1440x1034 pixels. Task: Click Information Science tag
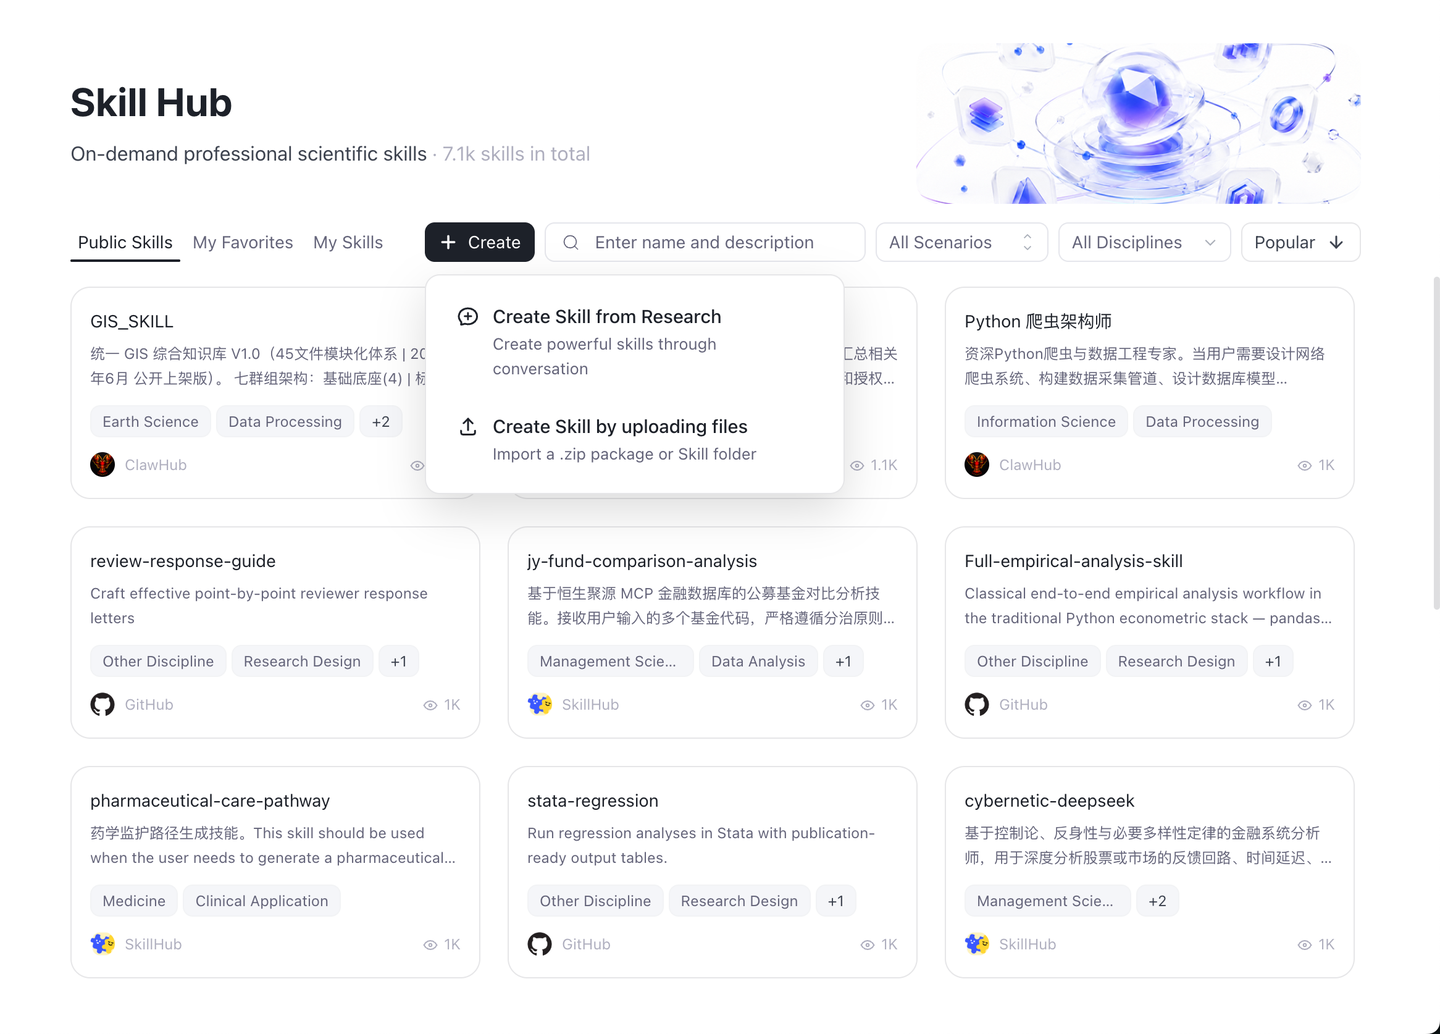point(1046,422)
